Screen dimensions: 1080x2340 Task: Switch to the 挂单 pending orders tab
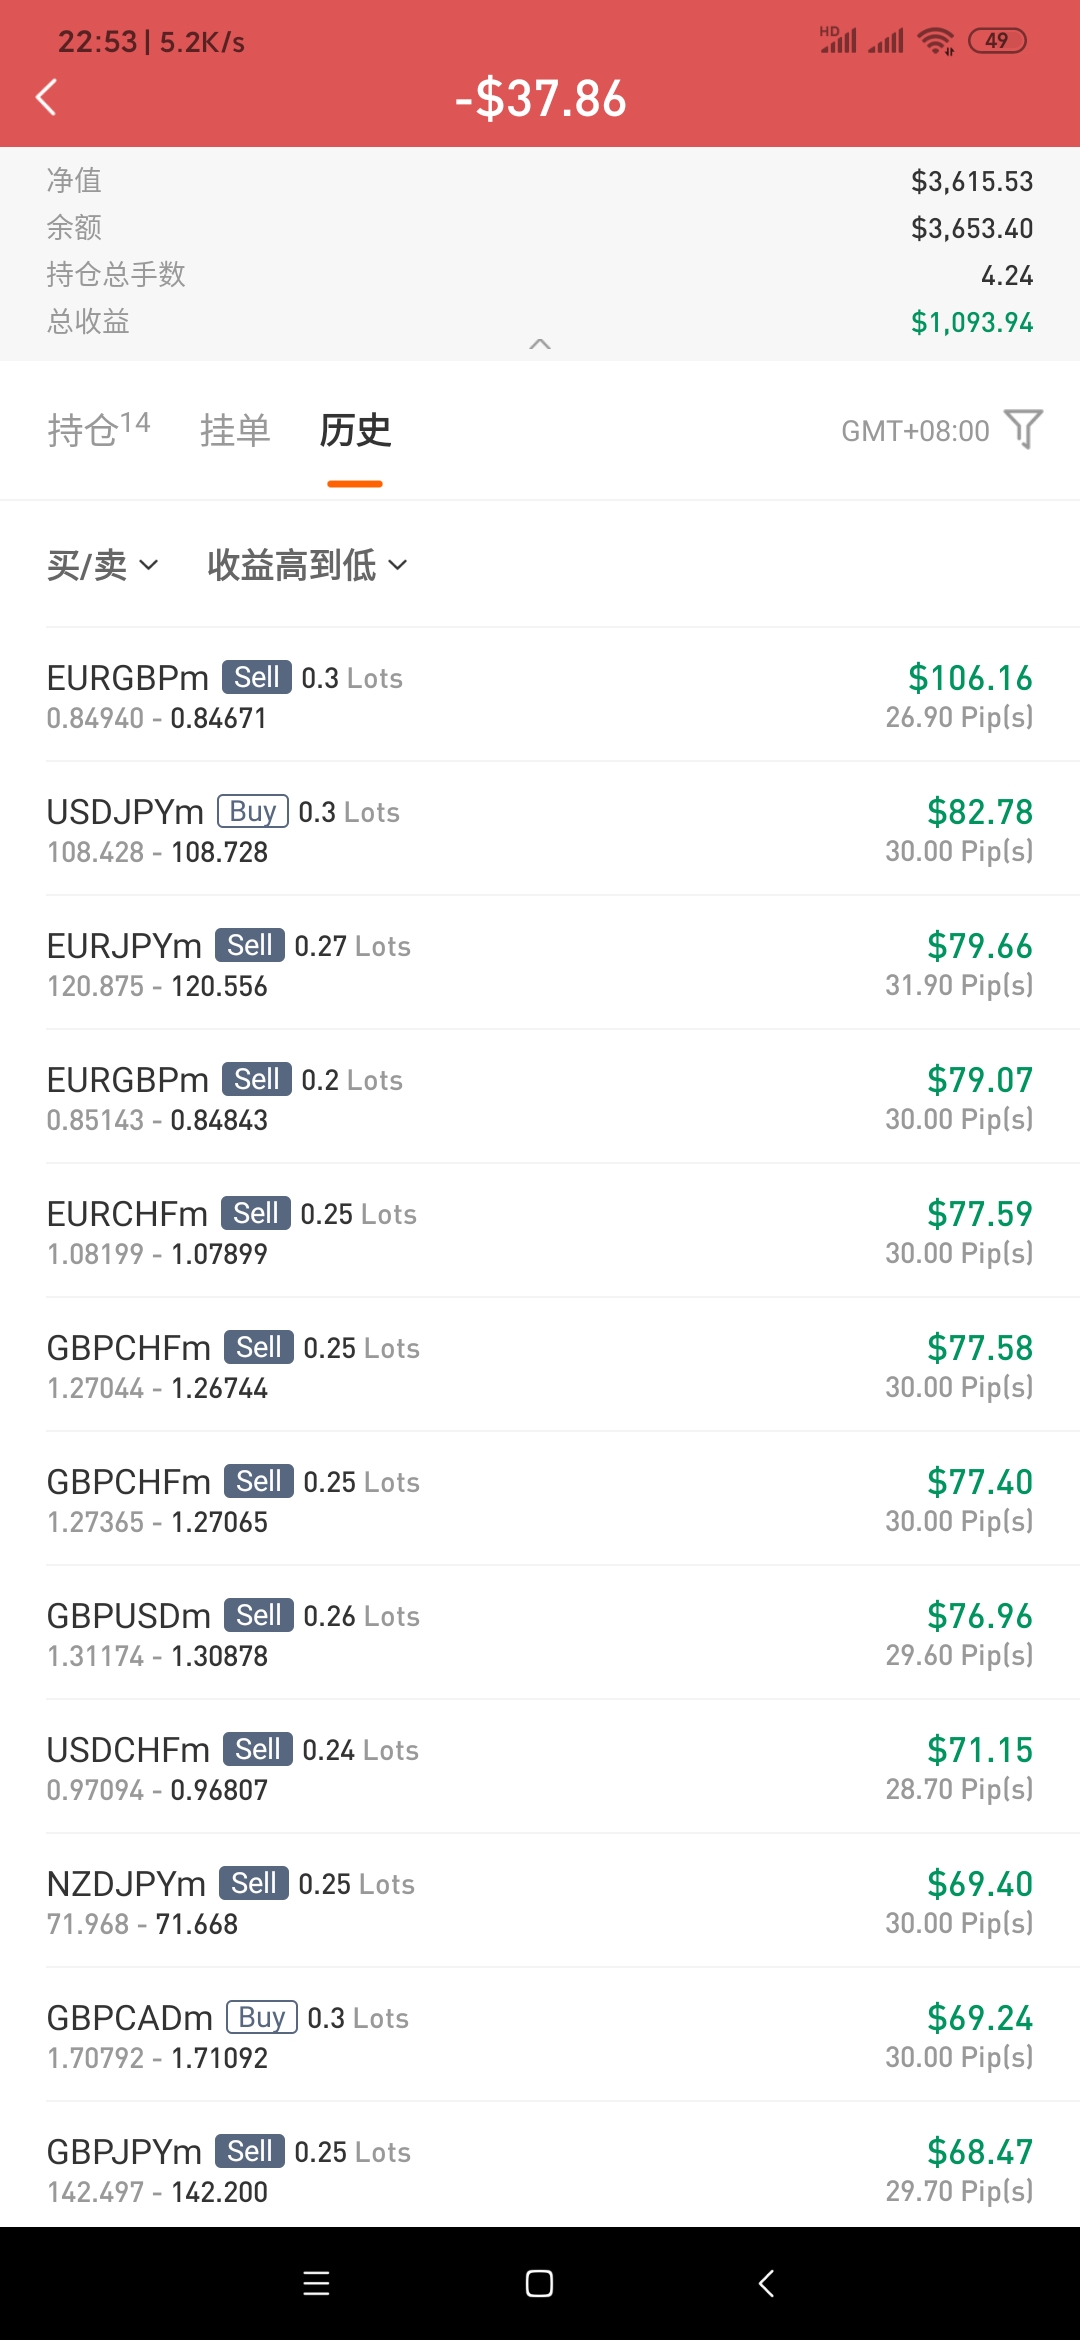tap(235, 430)
